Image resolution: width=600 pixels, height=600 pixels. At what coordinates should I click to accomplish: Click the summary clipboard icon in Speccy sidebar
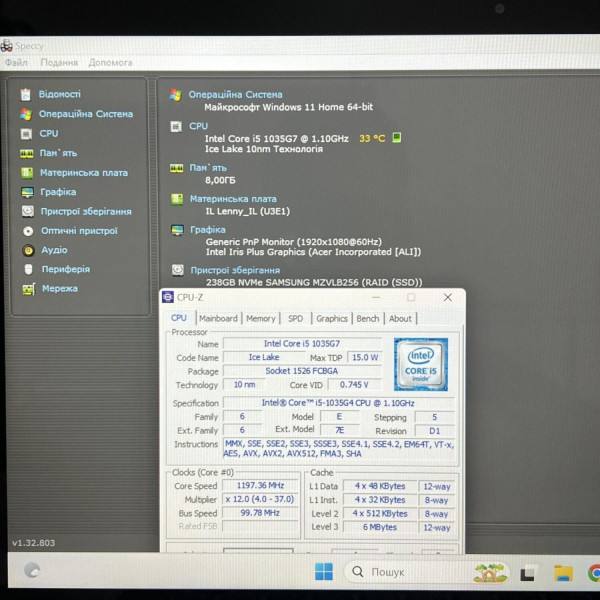pos(26,95)
